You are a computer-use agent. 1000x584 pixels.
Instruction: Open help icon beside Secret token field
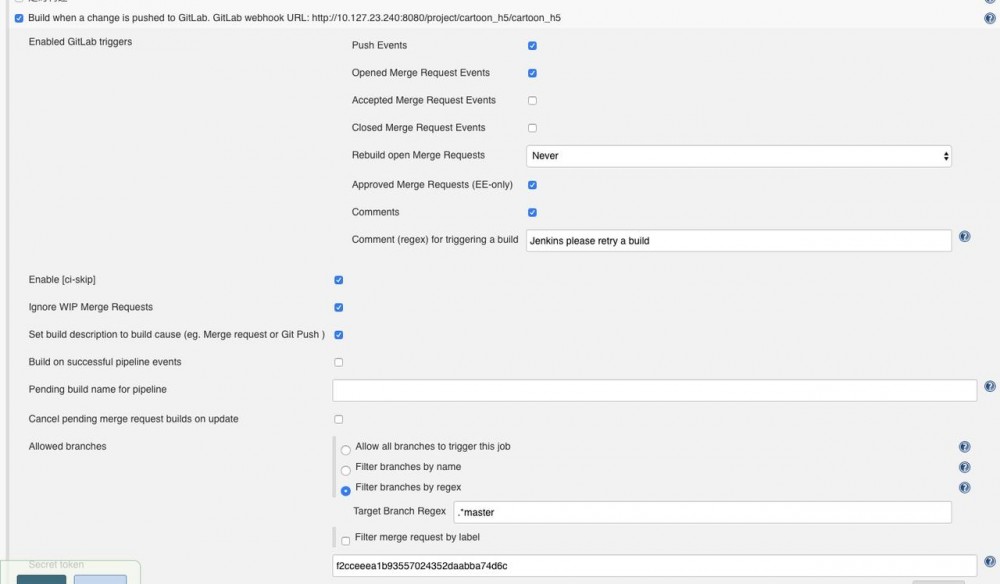990,562
